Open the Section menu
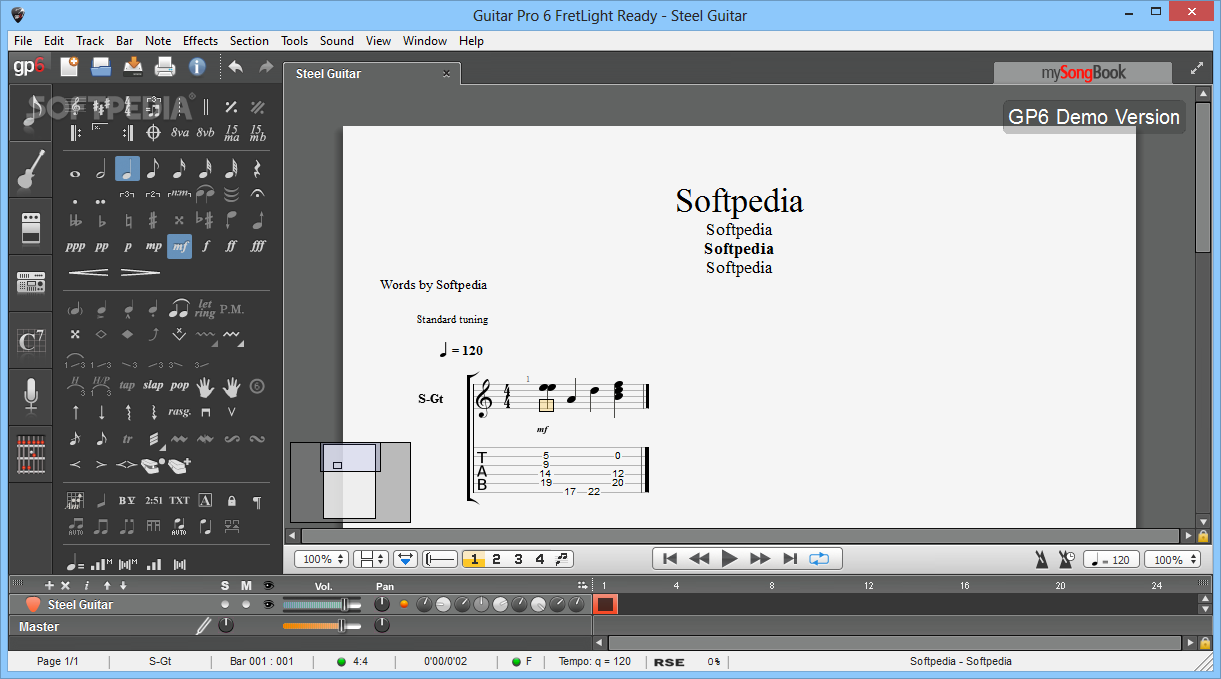1221x679 pixels. (249, 41)
